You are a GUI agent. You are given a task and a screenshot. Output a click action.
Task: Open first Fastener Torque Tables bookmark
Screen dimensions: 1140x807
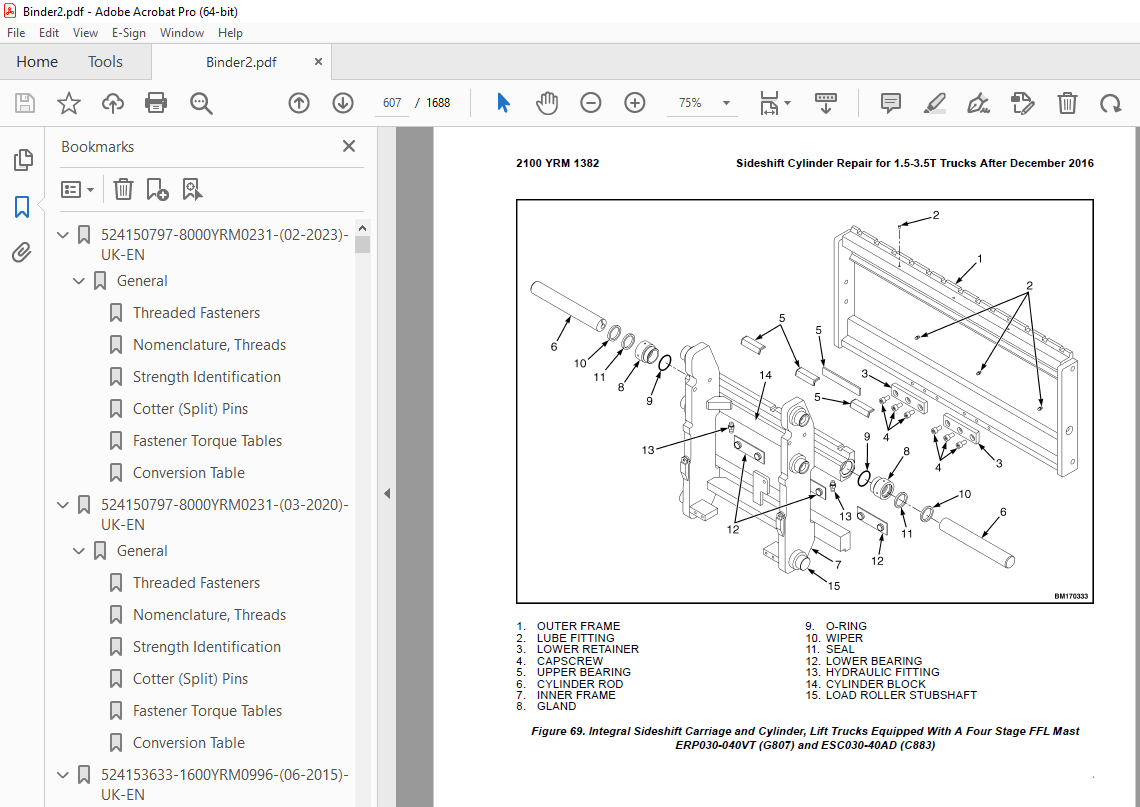pos(207,441)
